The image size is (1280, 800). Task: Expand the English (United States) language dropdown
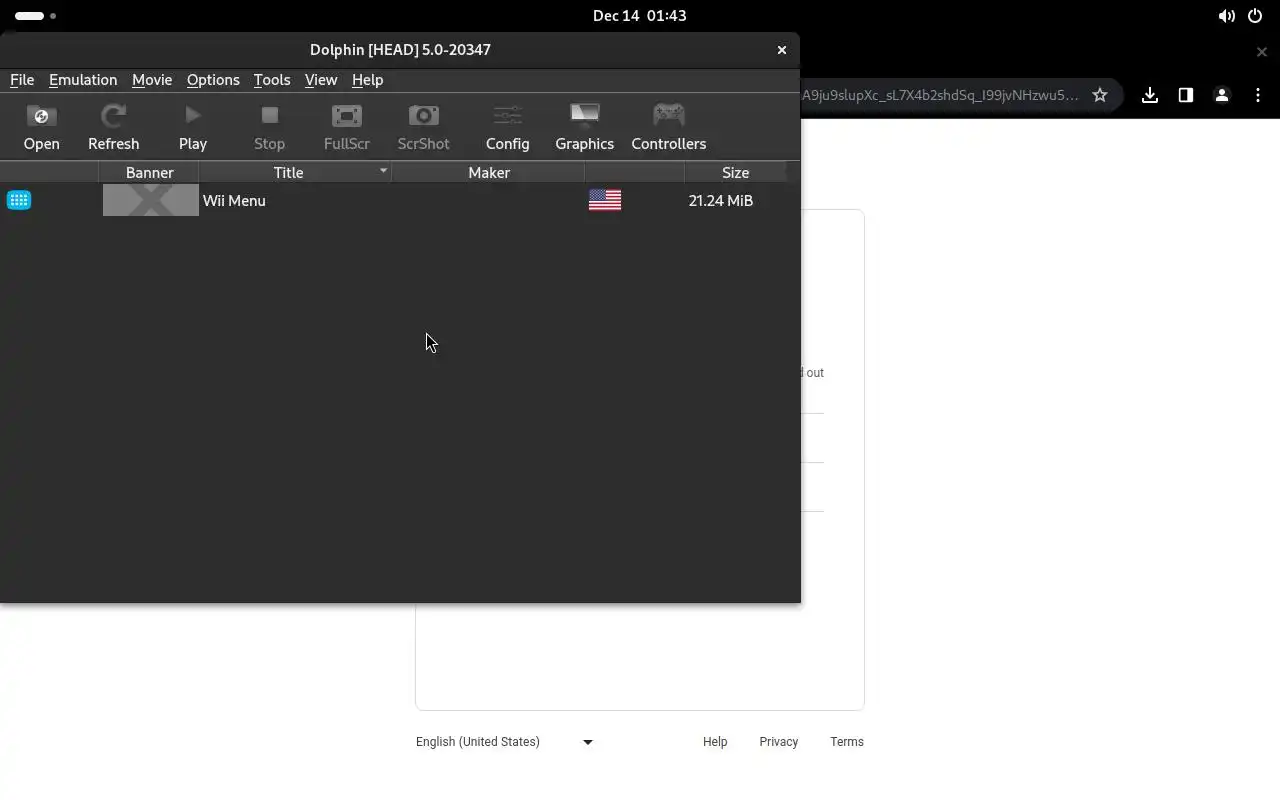pos(505,742)
